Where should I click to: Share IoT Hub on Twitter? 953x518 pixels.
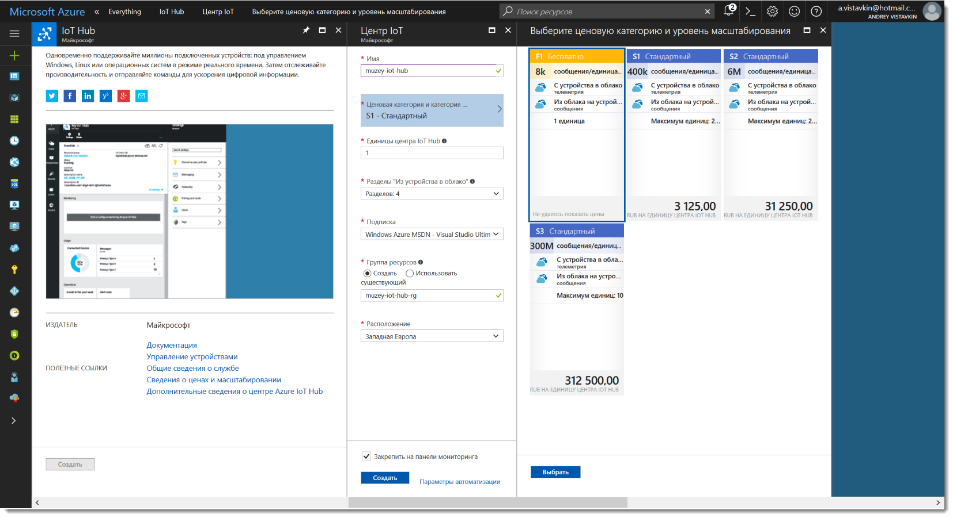click(x=52, y=96)
